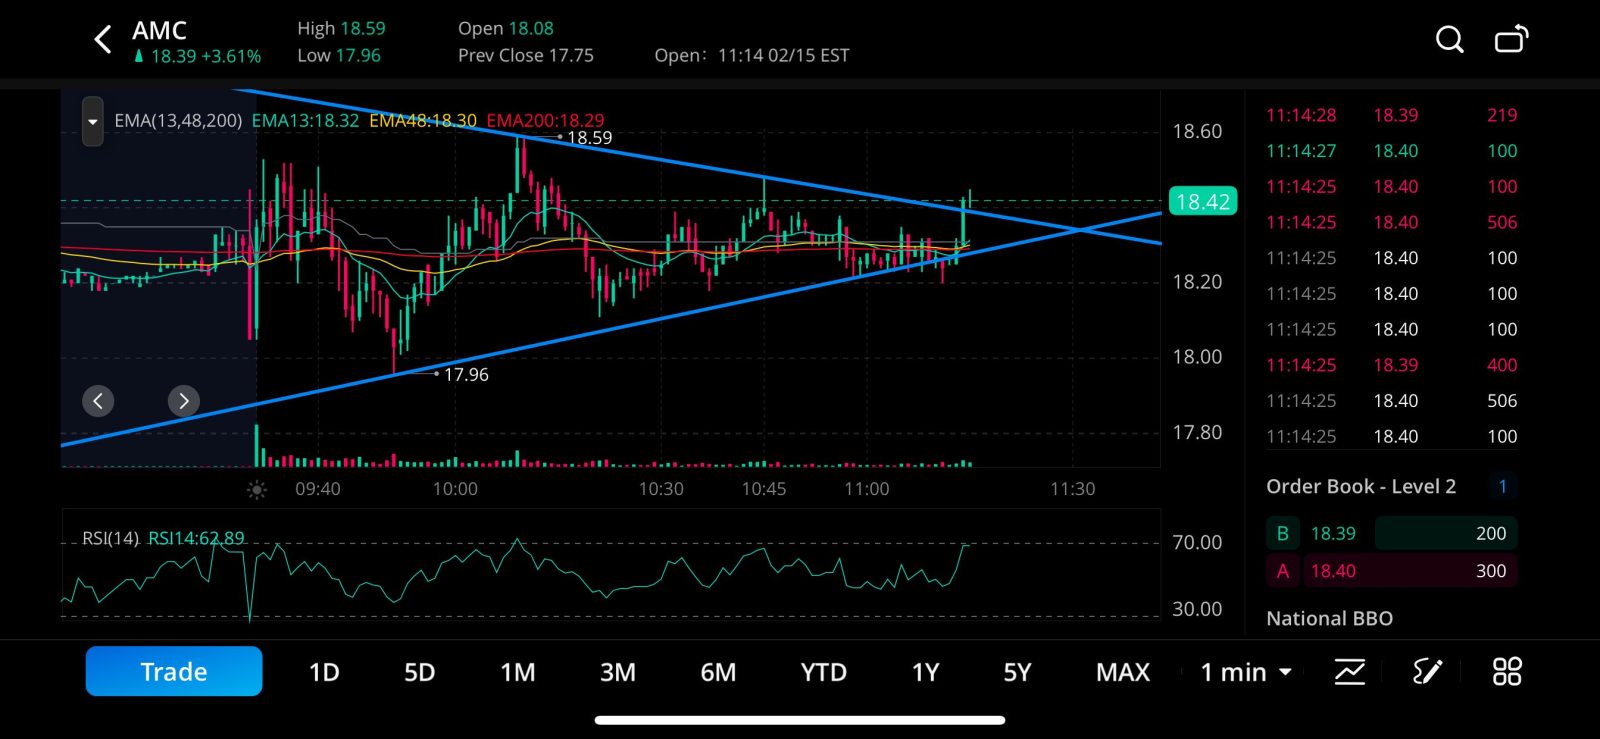
Task: Switch to the 1M timeframe
Action: click(x=518, y=672)
